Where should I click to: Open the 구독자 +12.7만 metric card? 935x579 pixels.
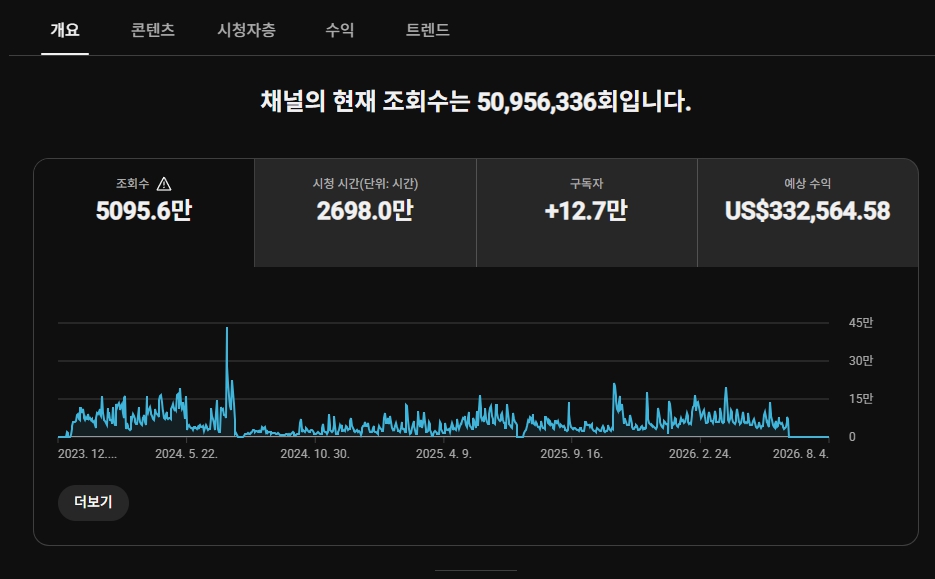click(x=587, y=213)
